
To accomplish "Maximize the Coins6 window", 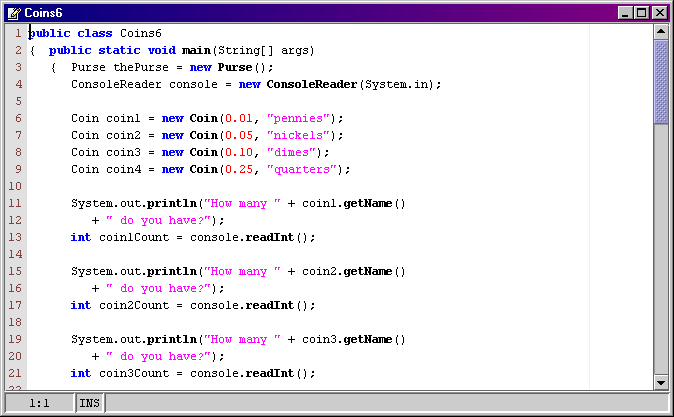I will tap(641, 13).
